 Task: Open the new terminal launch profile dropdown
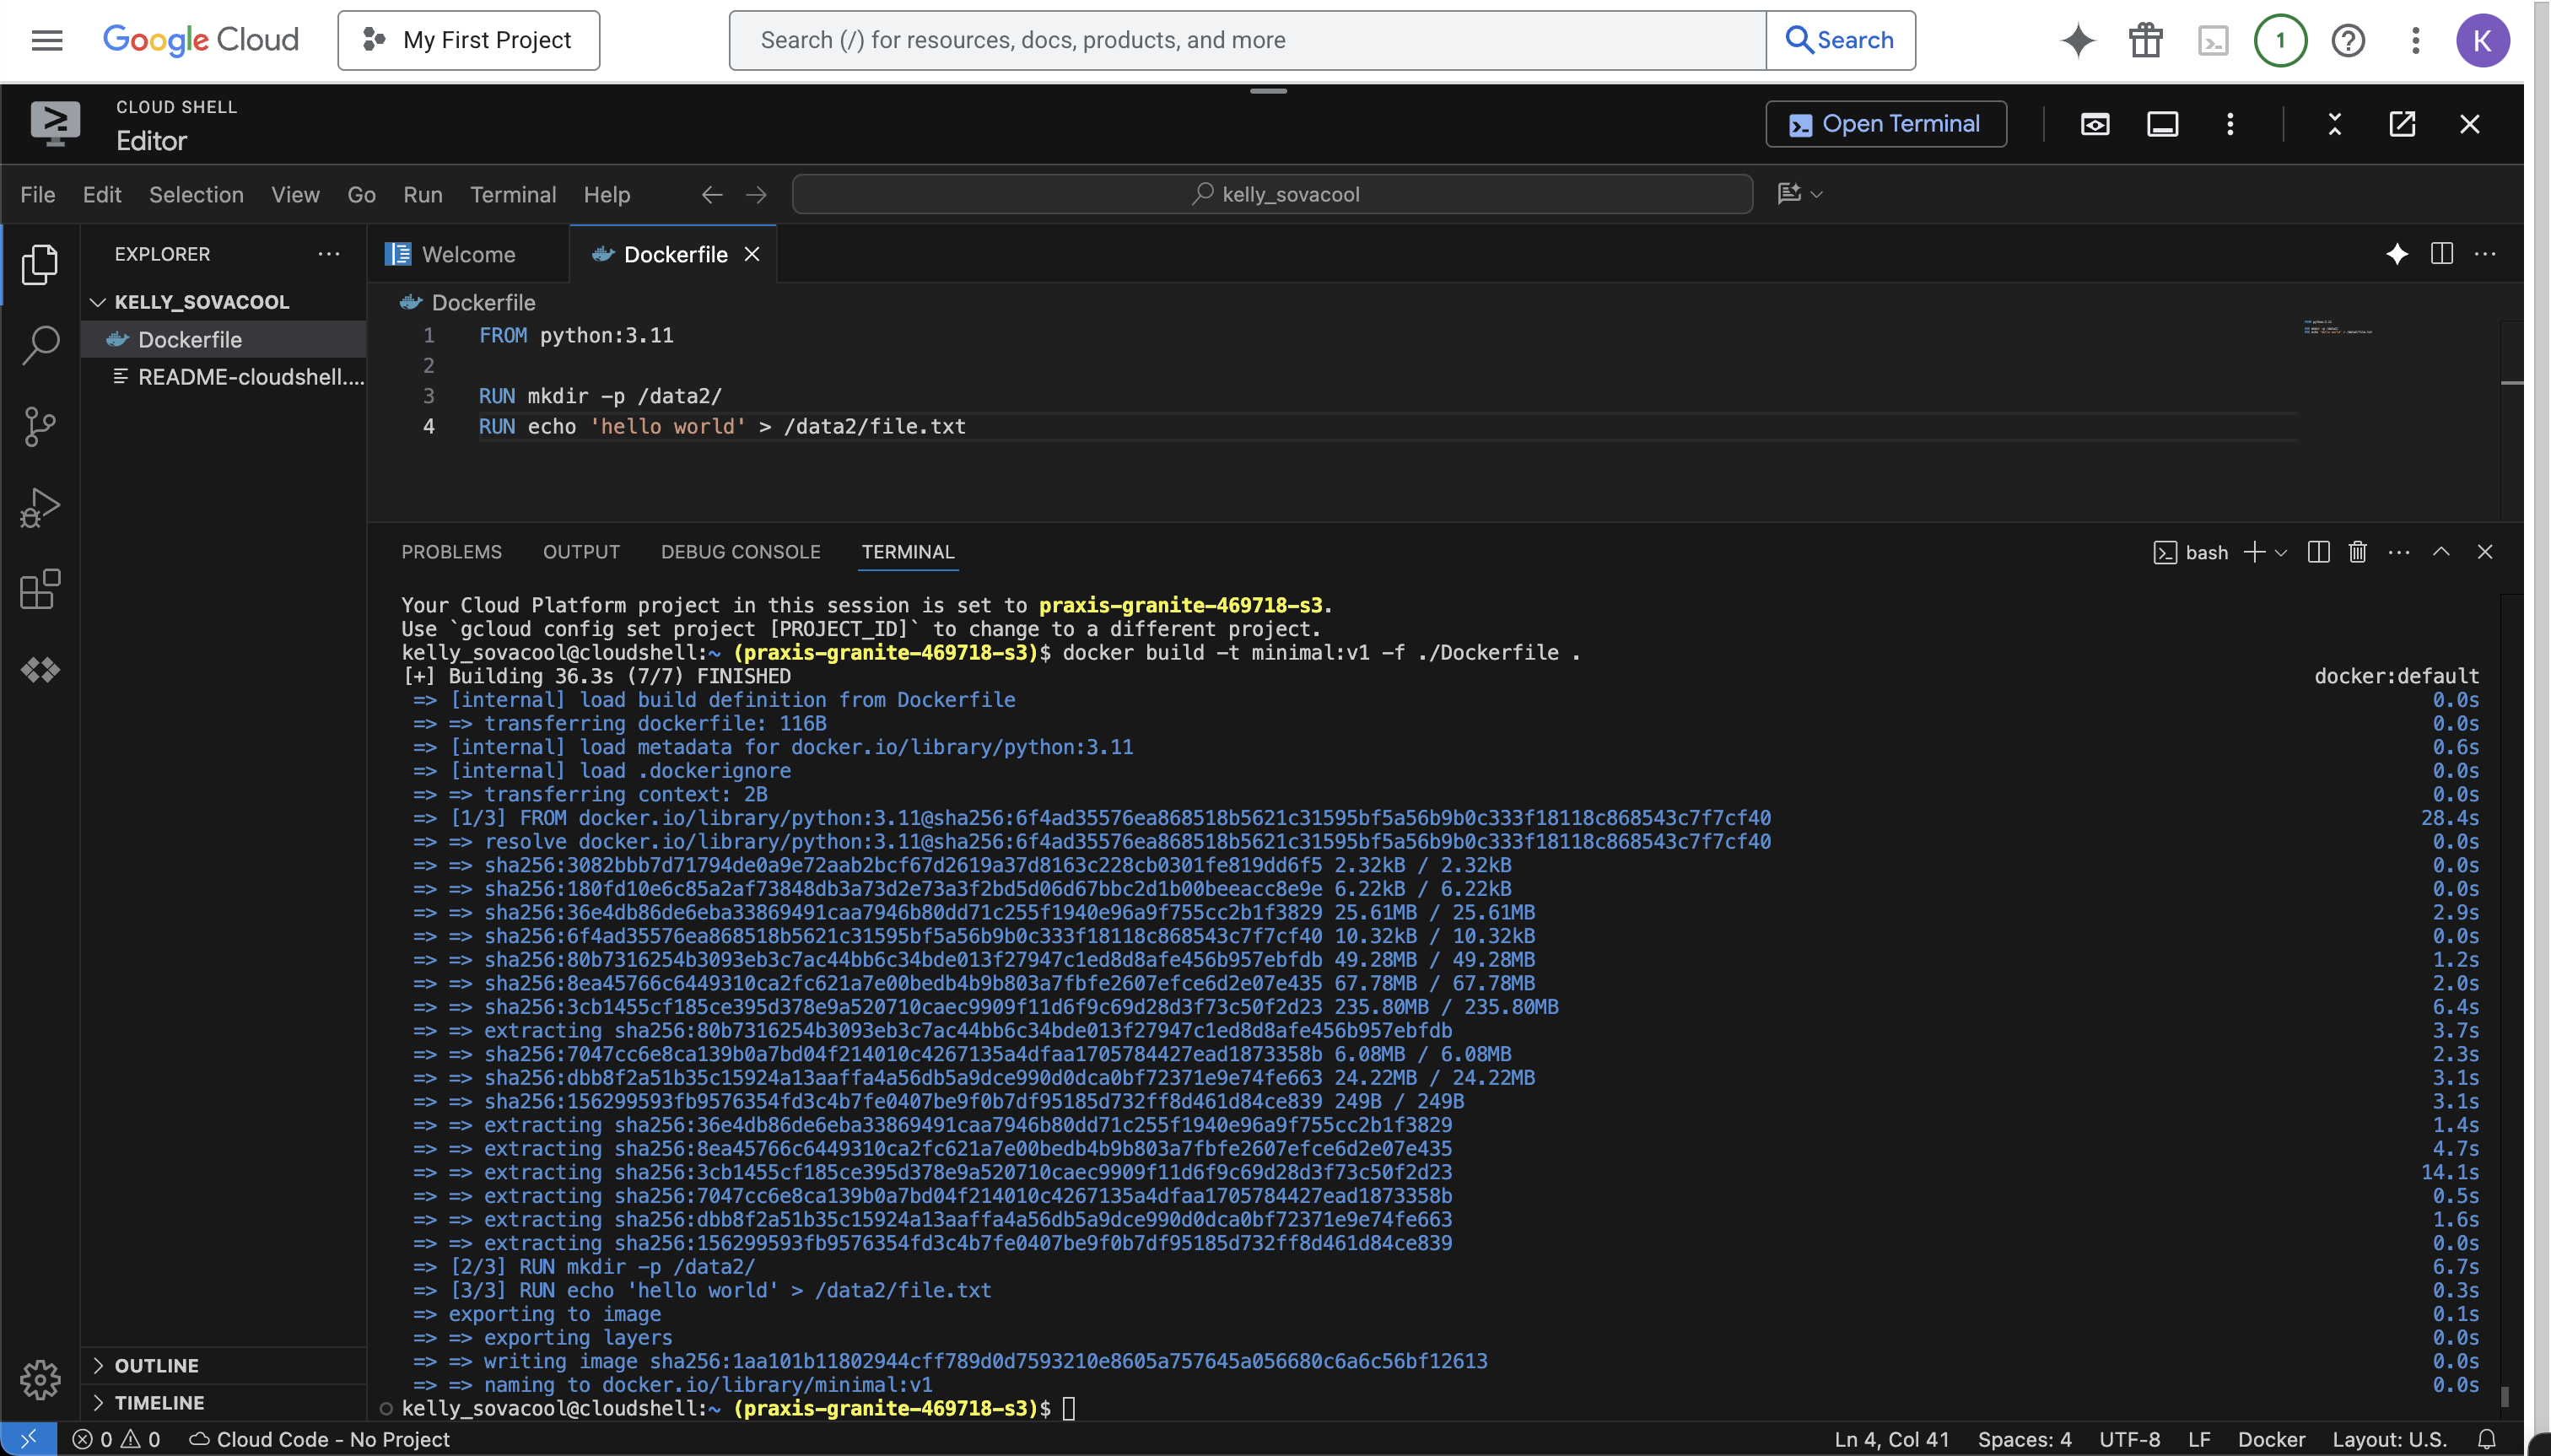(2281, 553)
